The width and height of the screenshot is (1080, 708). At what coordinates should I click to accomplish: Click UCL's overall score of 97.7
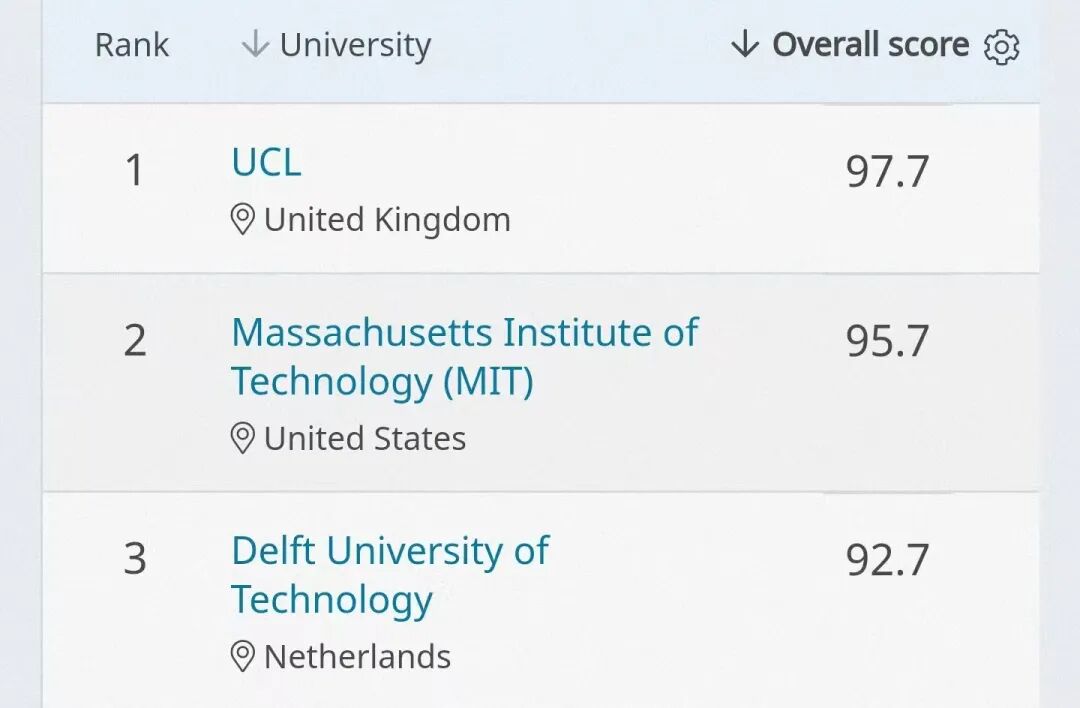887,172
